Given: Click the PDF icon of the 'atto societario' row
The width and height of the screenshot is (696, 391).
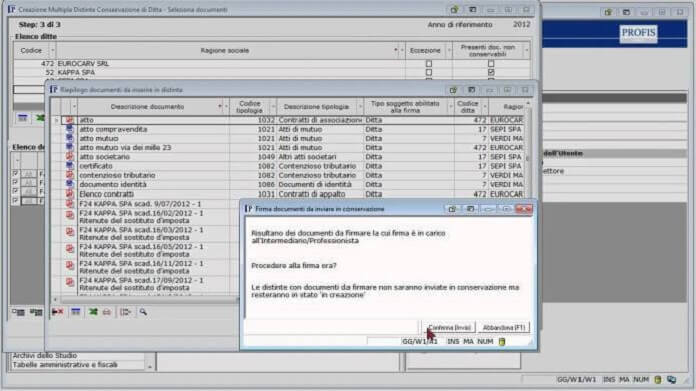Looking at the screenshot, I should coord(70,157).
